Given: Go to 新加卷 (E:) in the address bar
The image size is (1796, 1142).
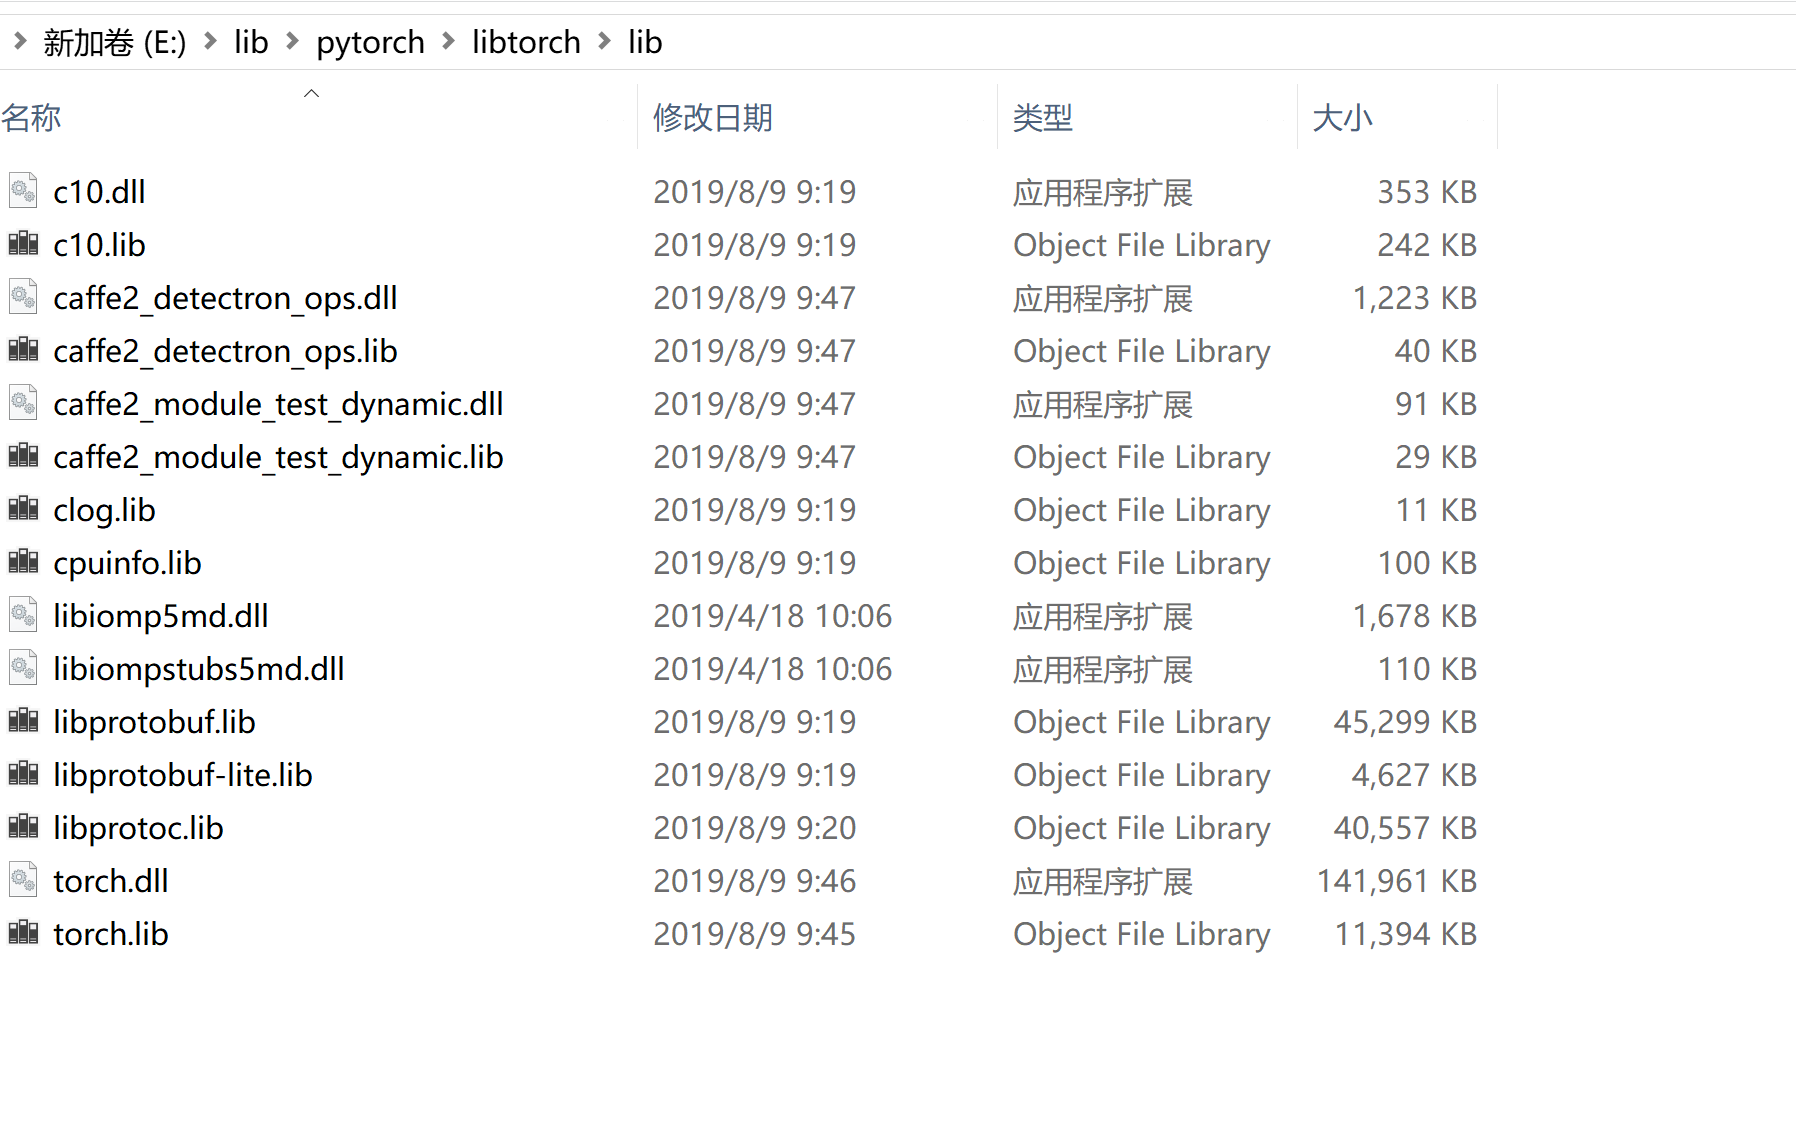Looking at the screenshot, I should click(115, 42).
